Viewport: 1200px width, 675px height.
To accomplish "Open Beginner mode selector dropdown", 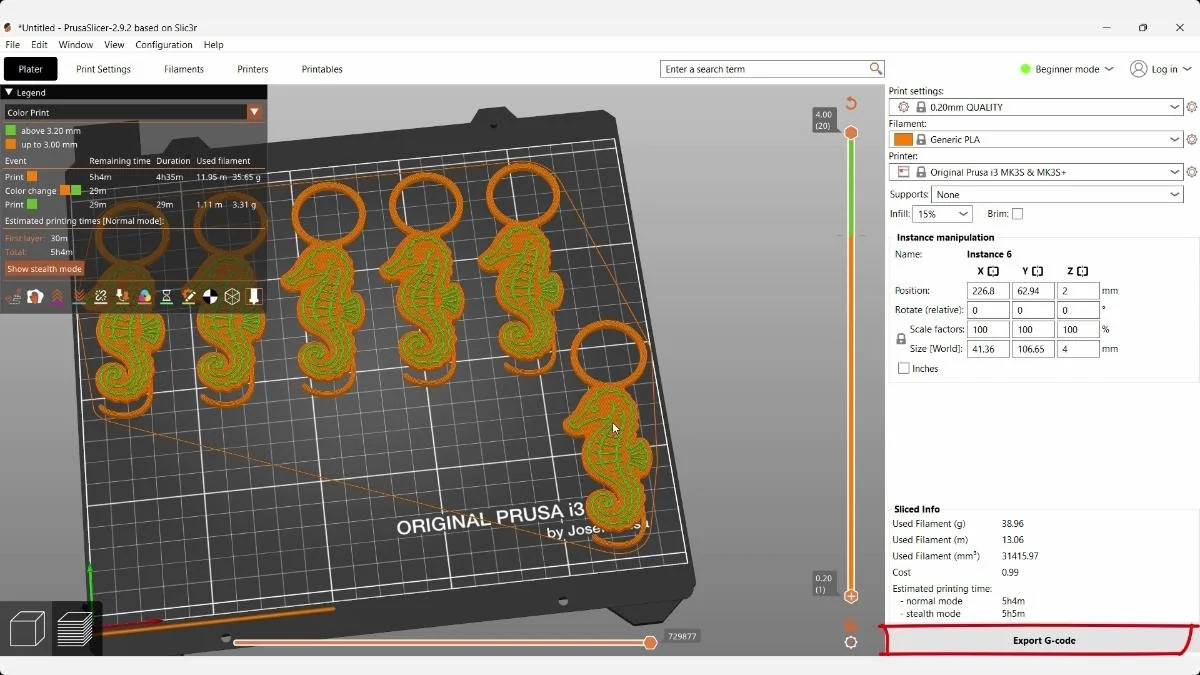I will coord(1066,69).
